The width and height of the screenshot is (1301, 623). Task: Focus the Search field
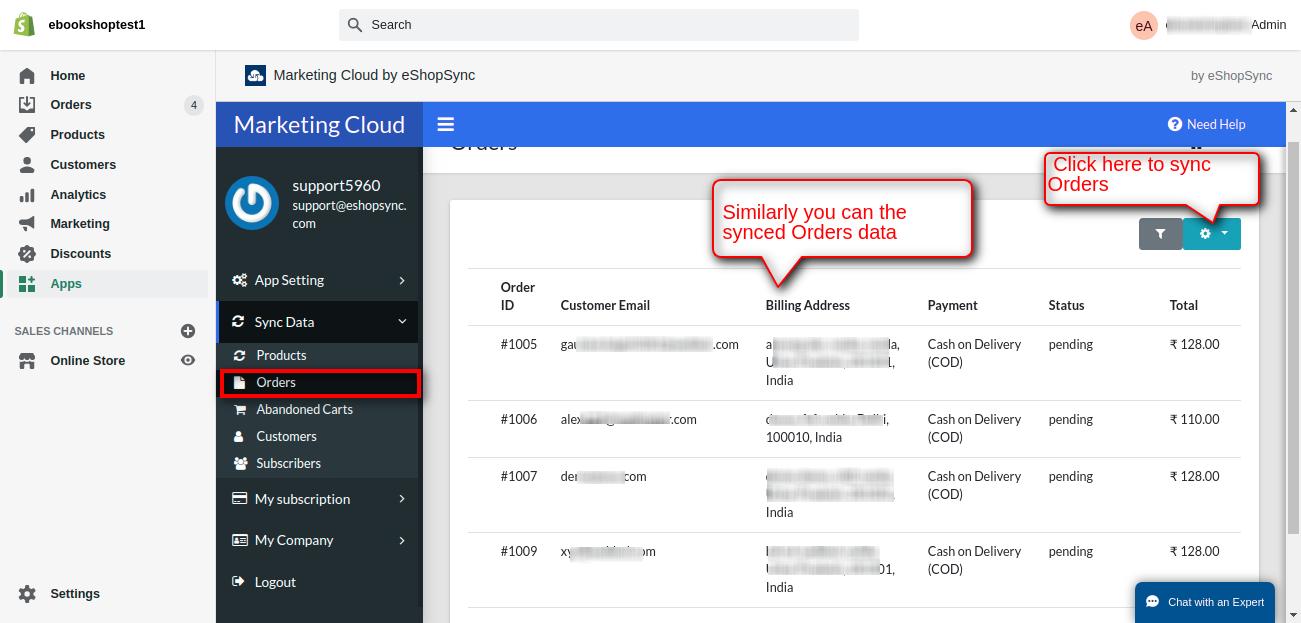598,25
